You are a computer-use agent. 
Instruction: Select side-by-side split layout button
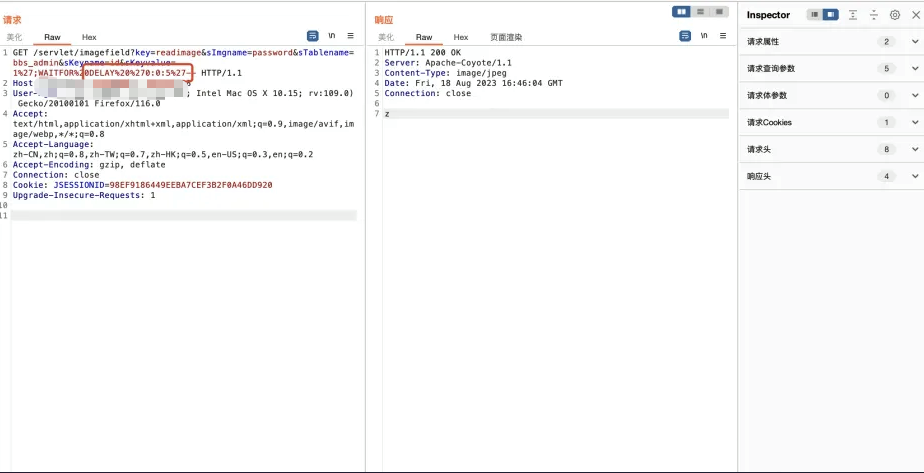point(681,12)
